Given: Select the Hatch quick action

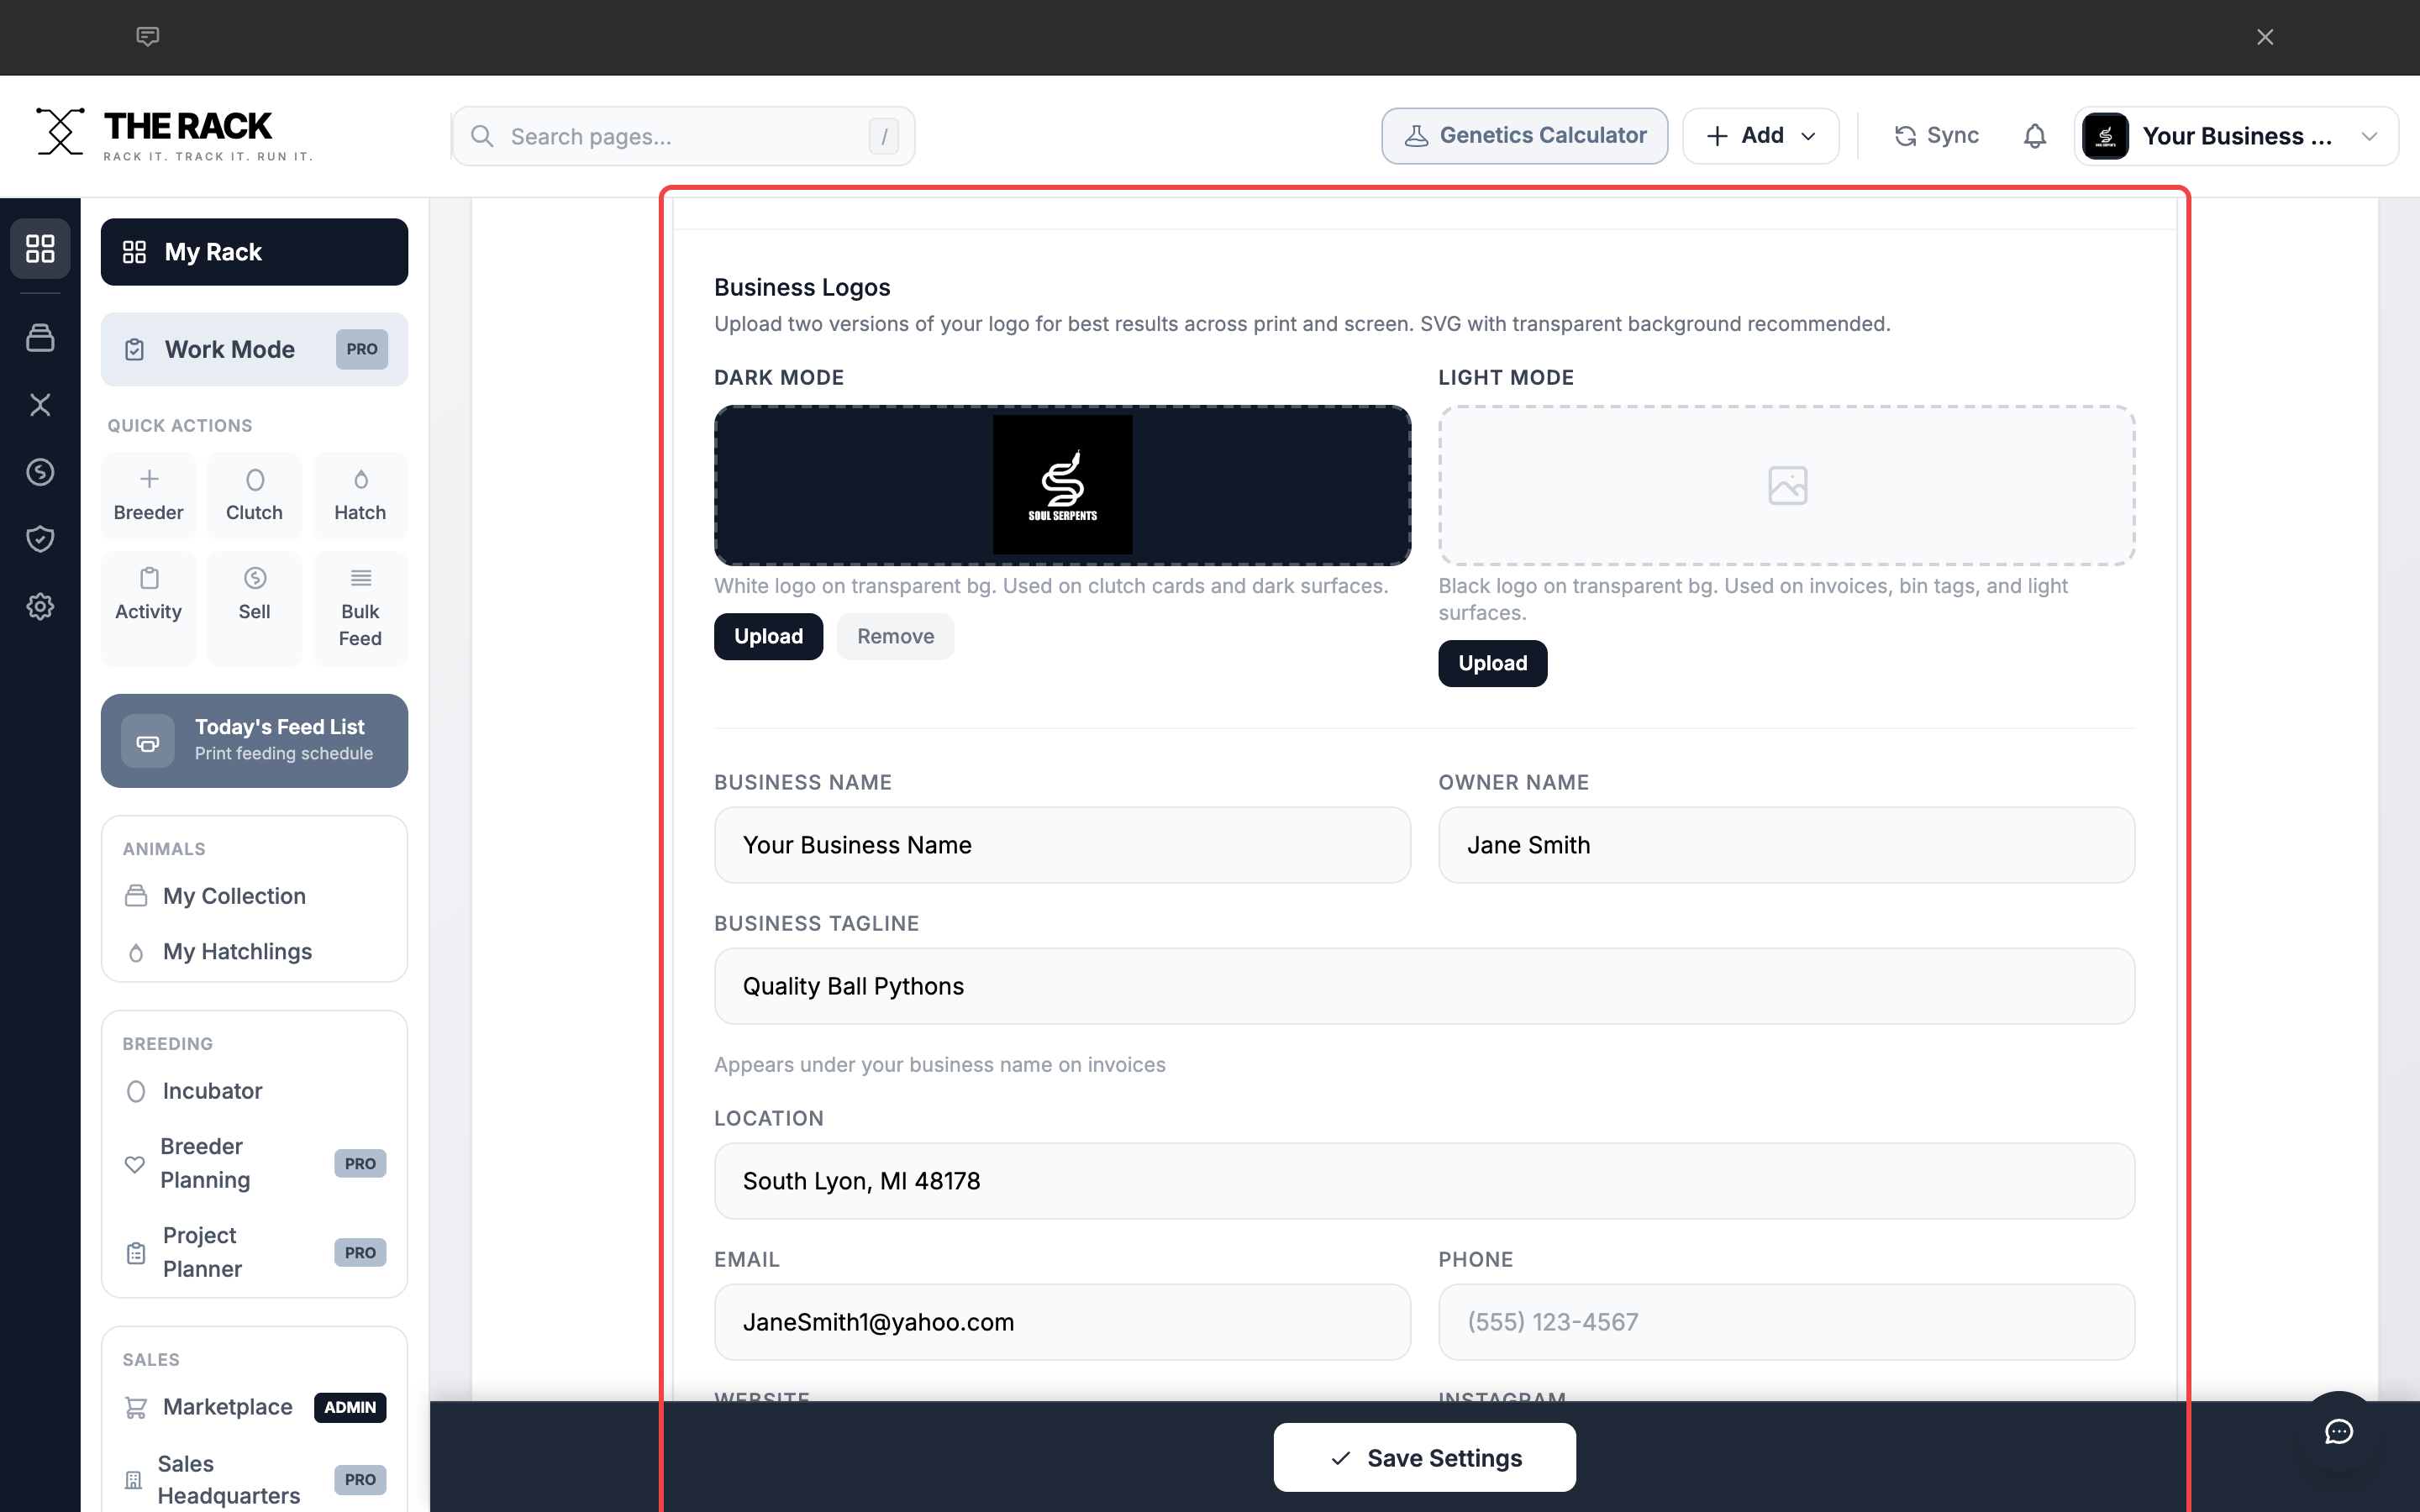Looking at the screenshot, I should tap(360, 496).
